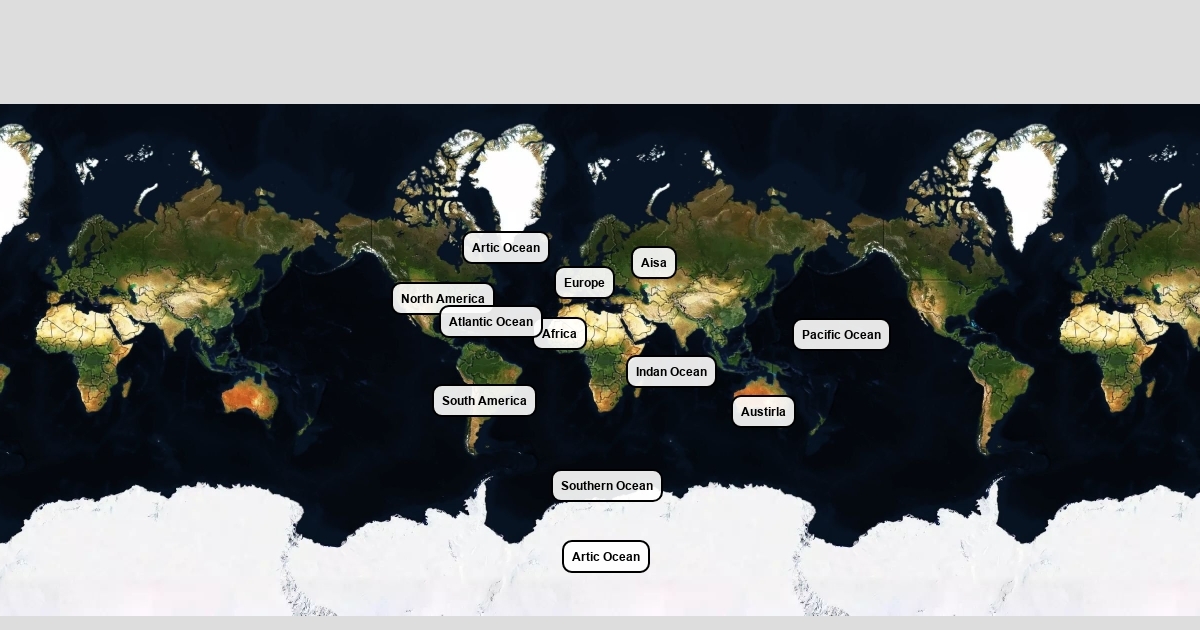Click the Atlantic Ocean label
Screen dimensions: 1200x630
coord(490,322)
